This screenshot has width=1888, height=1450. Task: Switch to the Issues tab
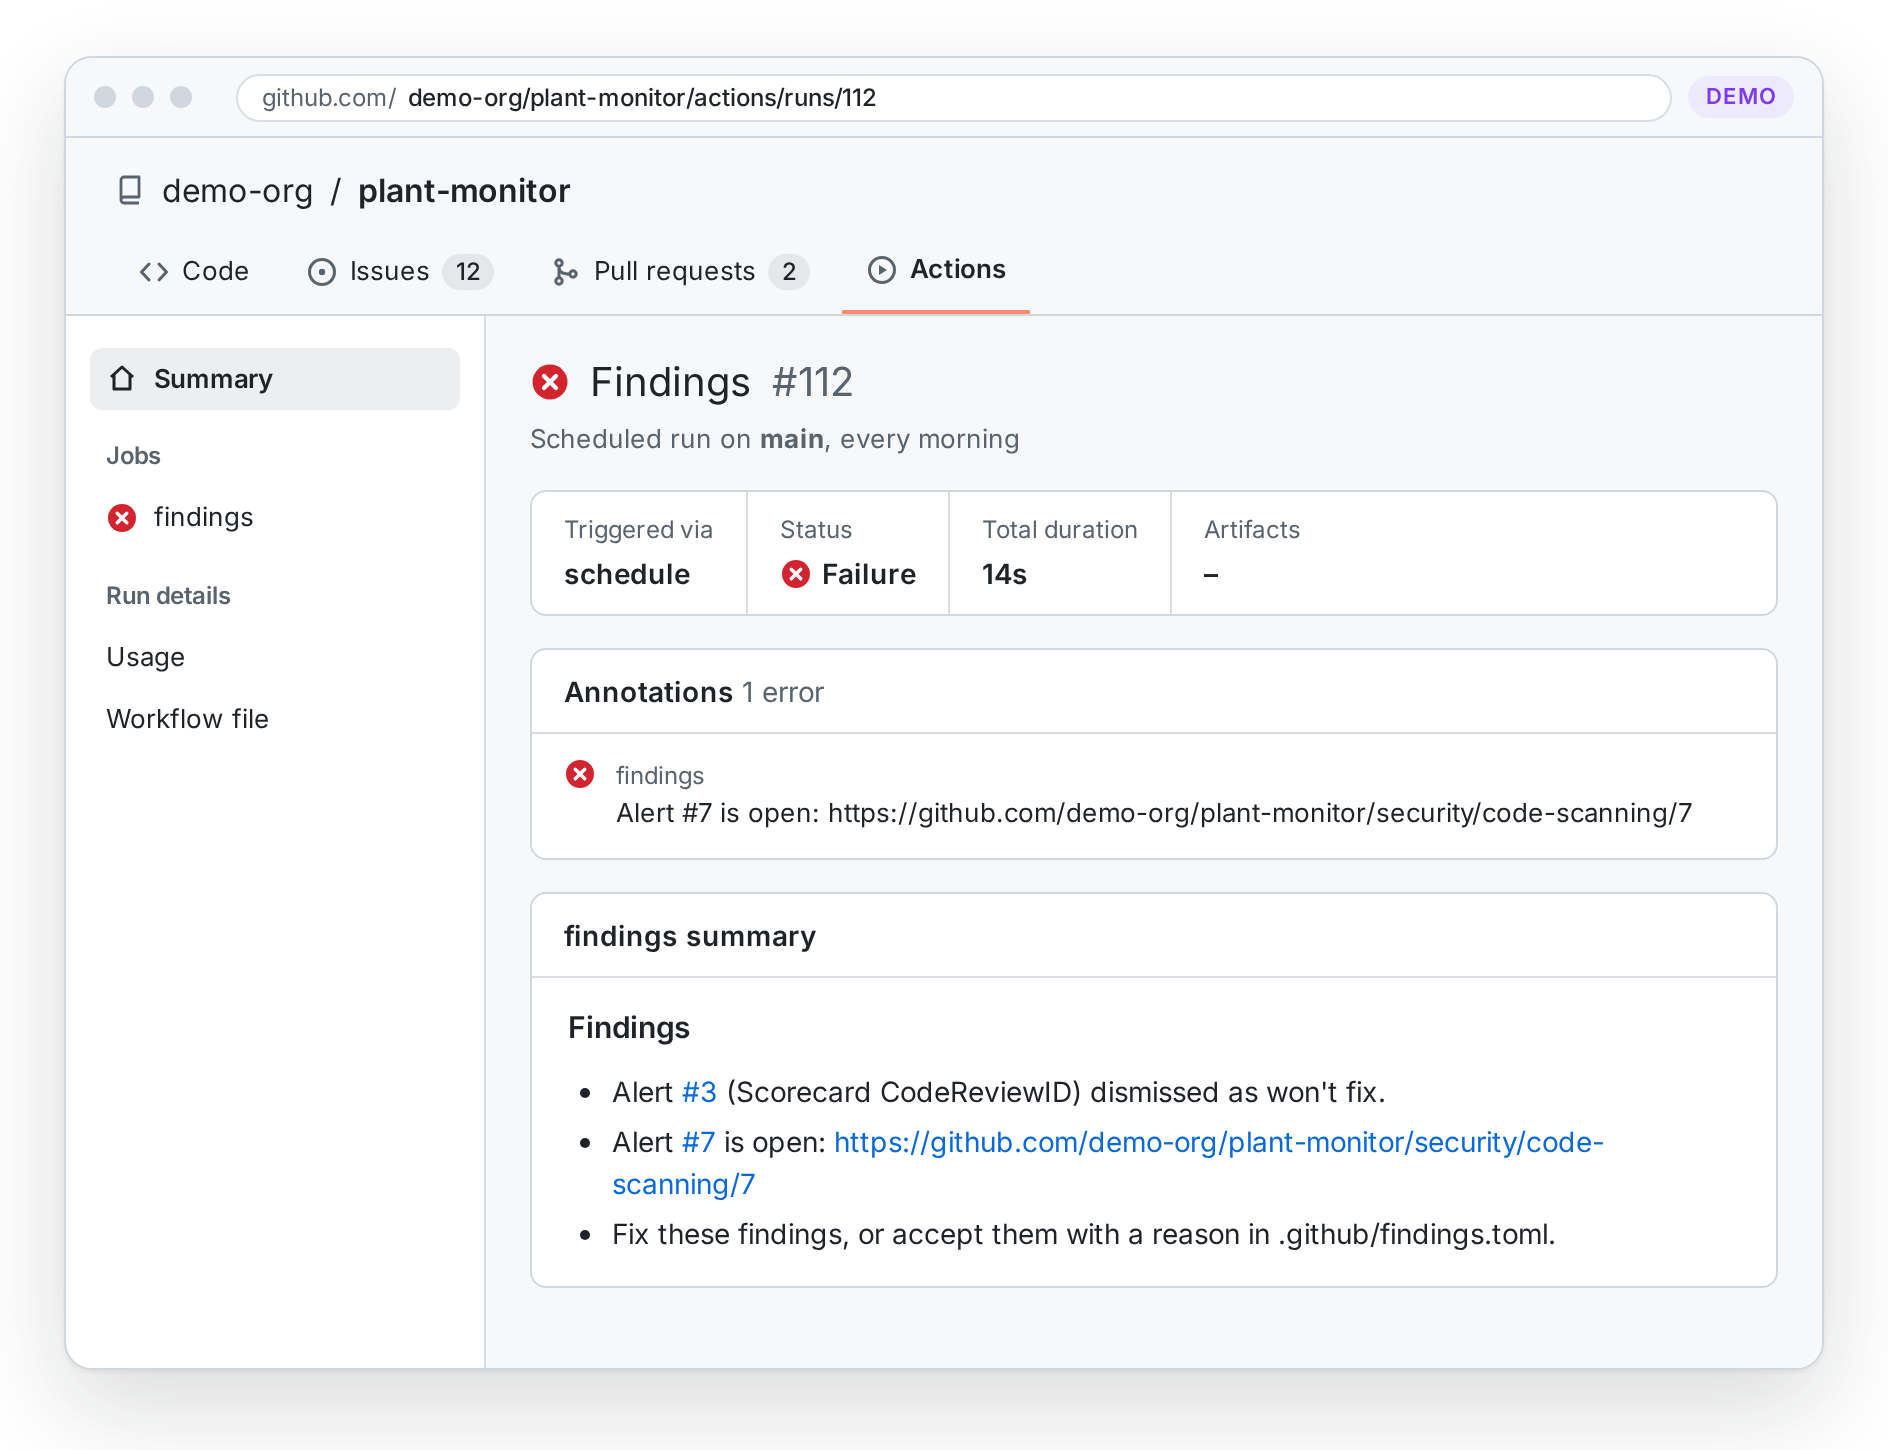tap(400, 271)
